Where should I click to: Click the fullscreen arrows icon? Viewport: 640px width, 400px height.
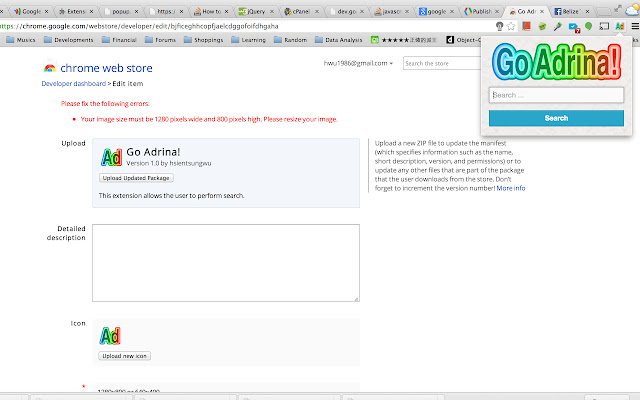tap(618, 8)
